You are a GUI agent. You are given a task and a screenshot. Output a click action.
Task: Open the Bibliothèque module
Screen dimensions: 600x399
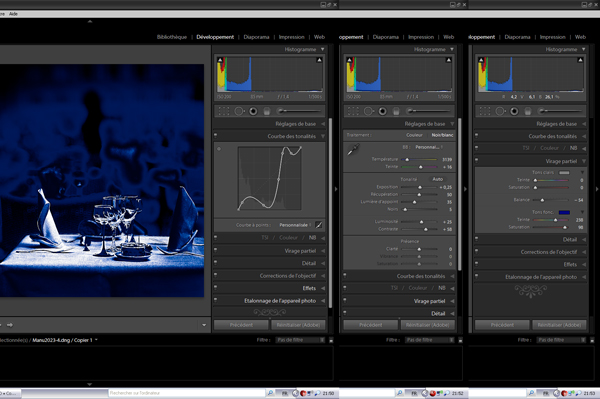click(172, 37)
